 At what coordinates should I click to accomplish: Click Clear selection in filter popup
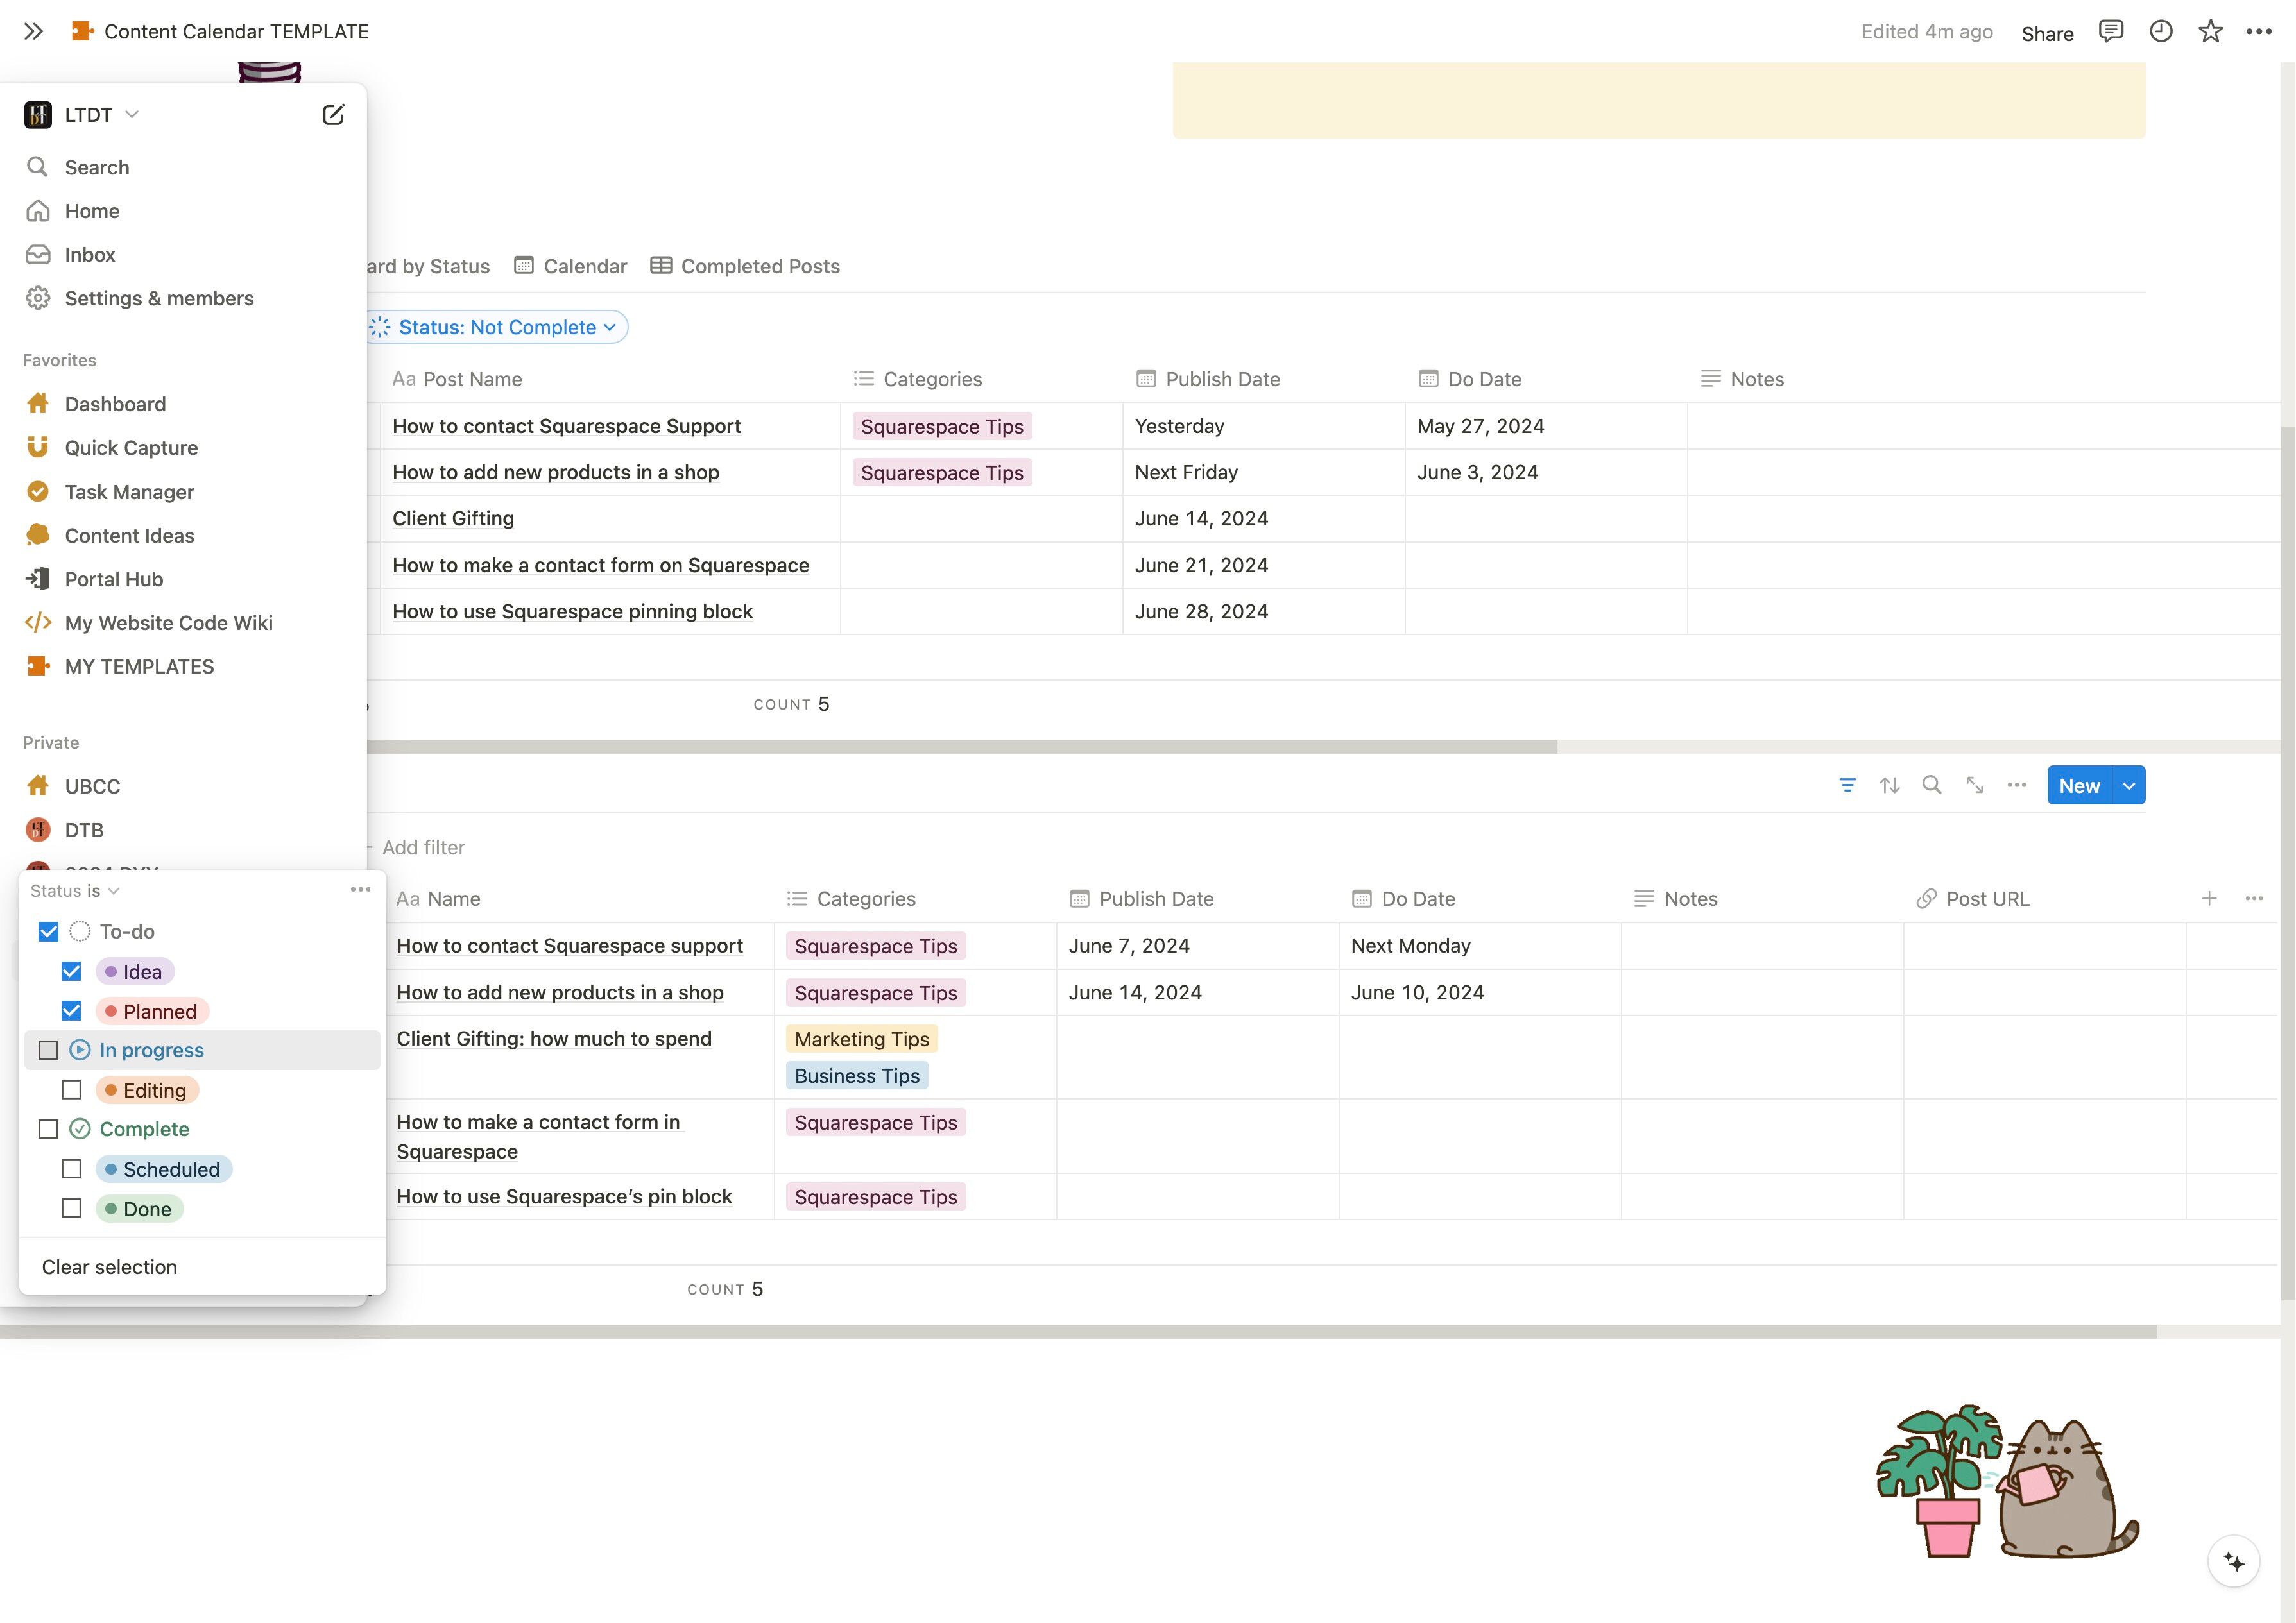click(x=109, y=1267)
